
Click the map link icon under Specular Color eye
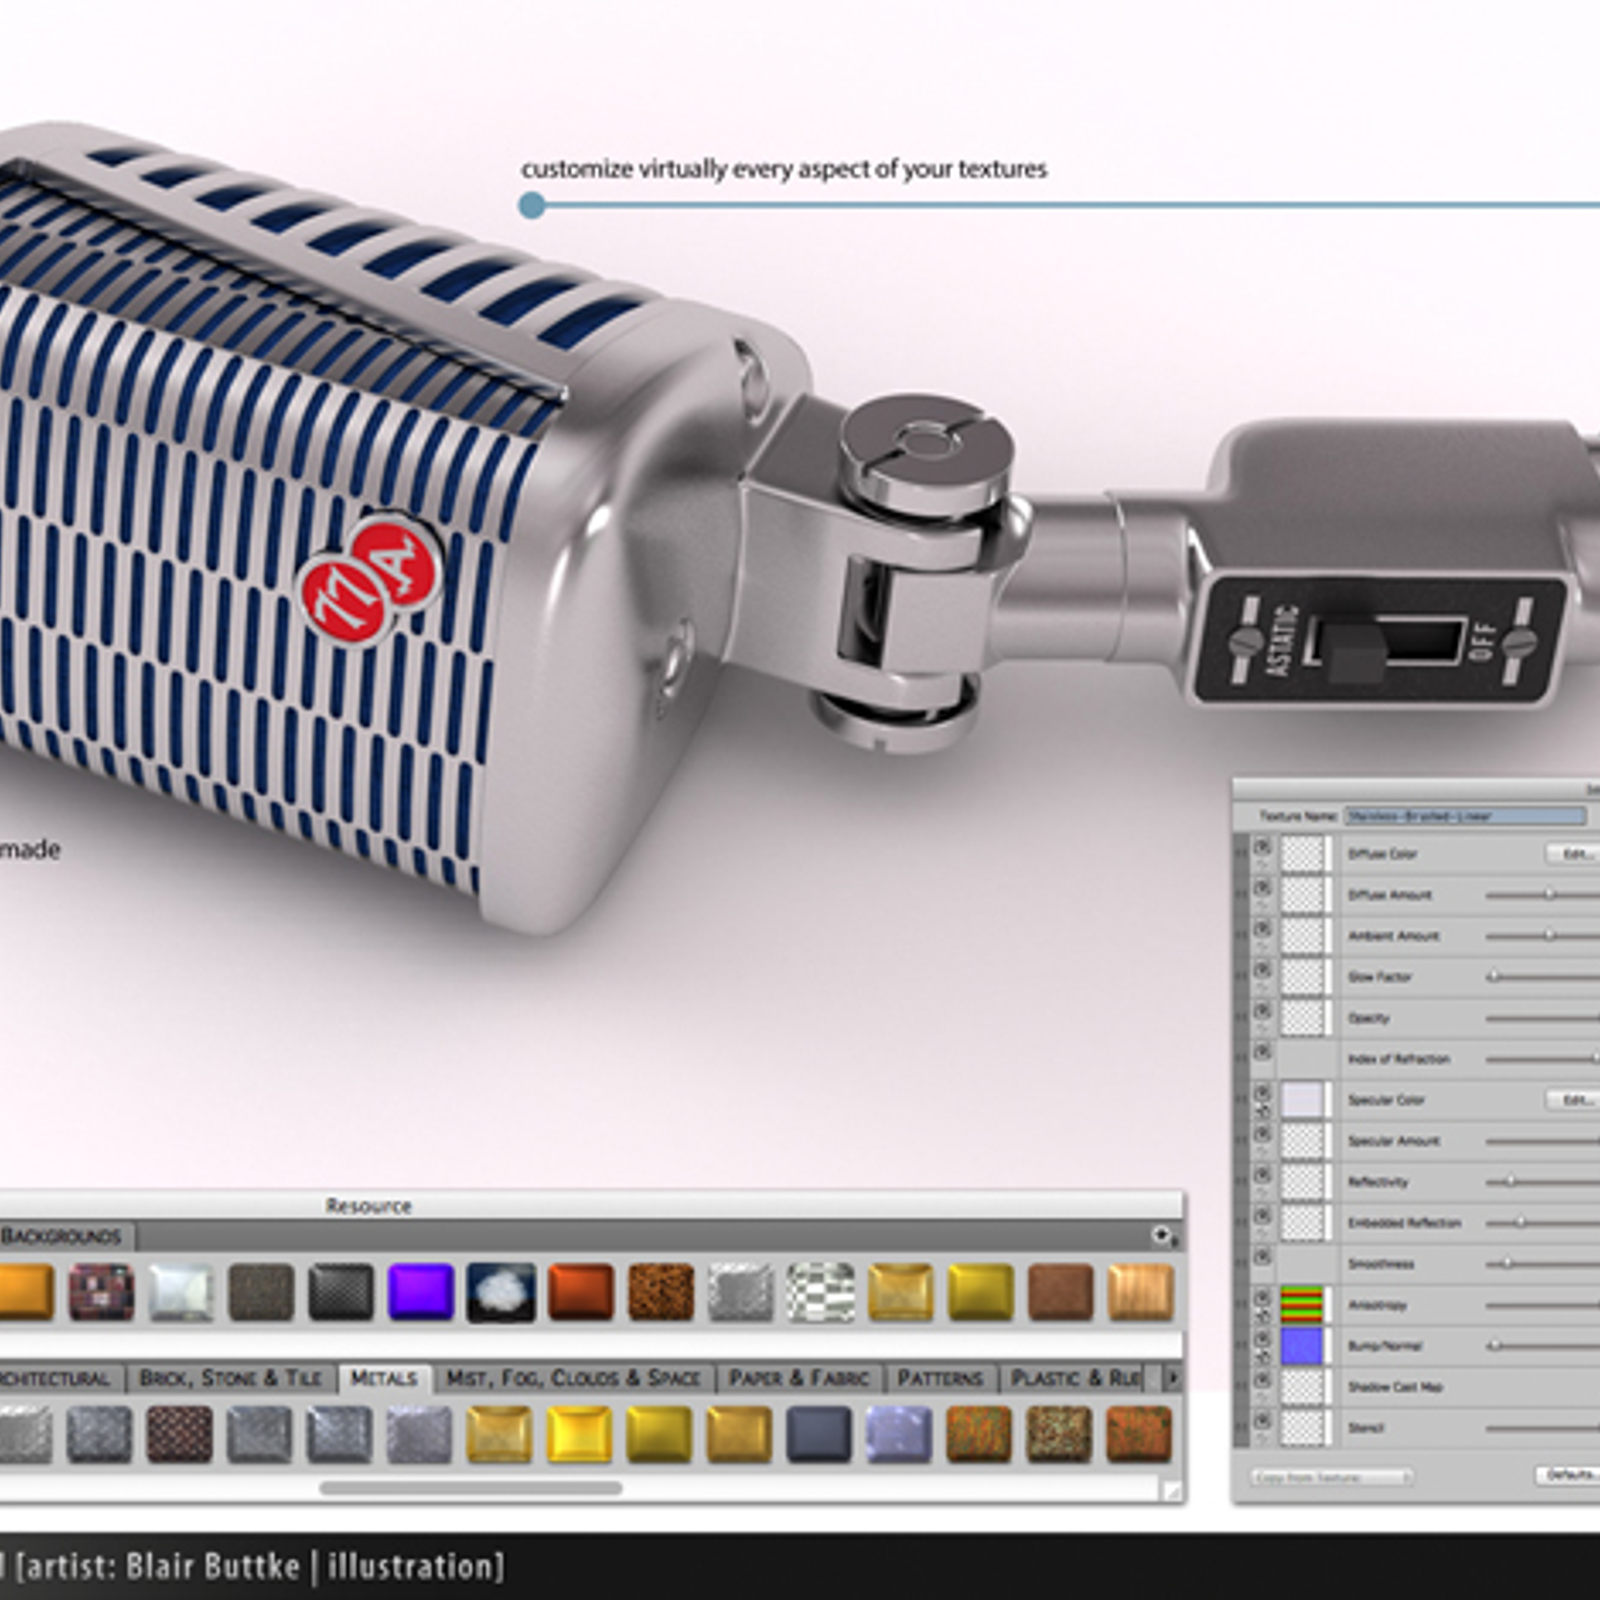pyautogui.click(x=1262, y=1110)
